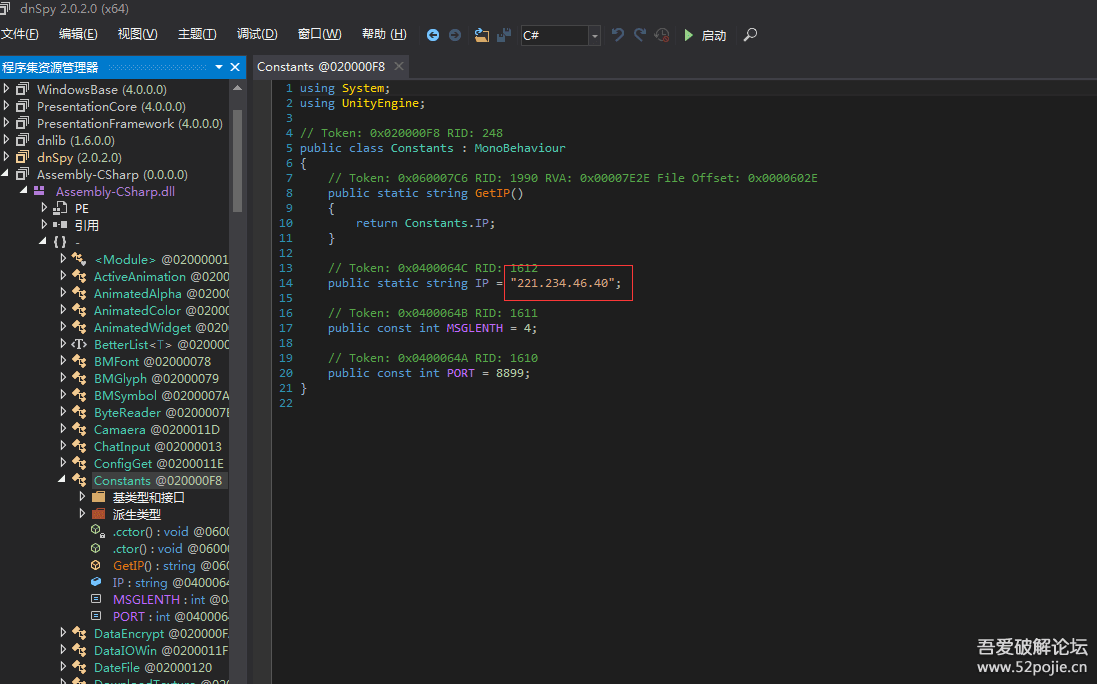This screenshot has height=684, width=1097.
Task: Click the Undo toolbar icon
Action: tap(618, 35)
